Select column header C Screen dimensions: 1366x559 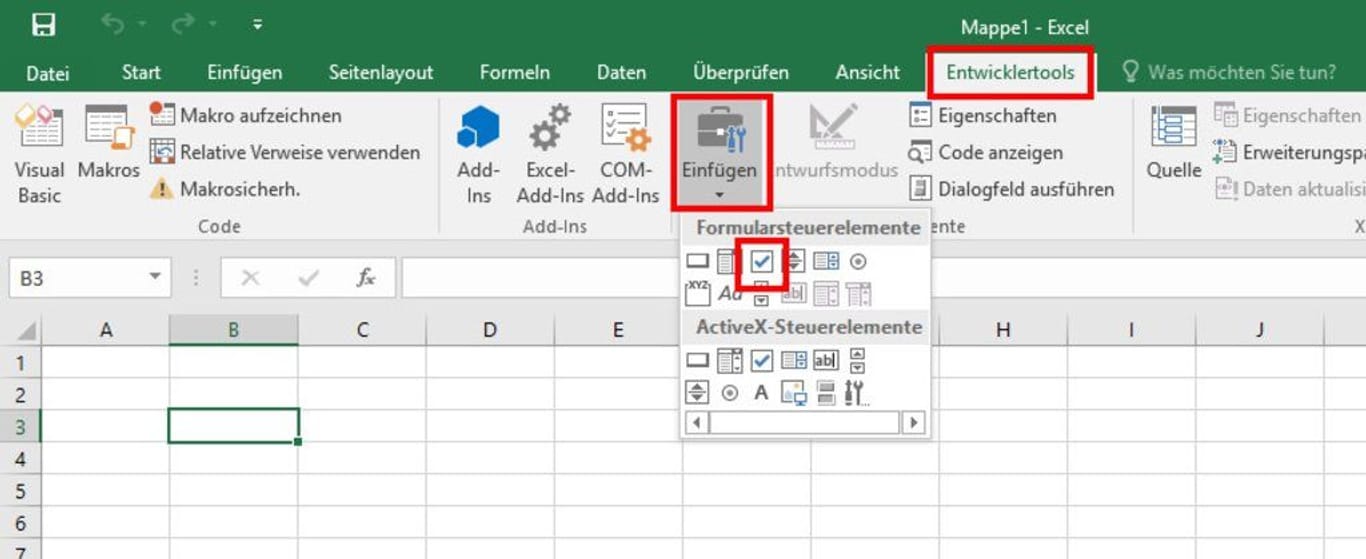[362, 330]
